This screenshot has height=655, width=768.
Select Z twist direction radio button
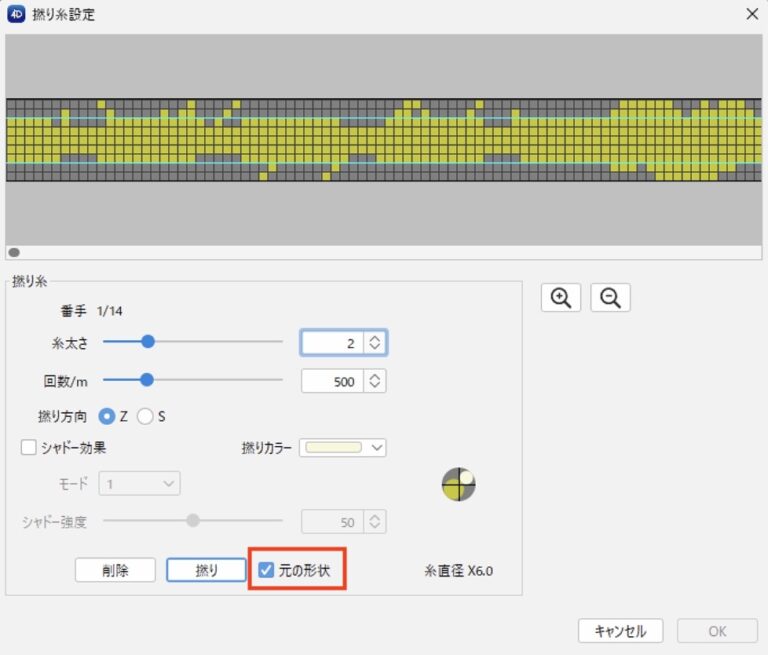click(x=106, y=416)
